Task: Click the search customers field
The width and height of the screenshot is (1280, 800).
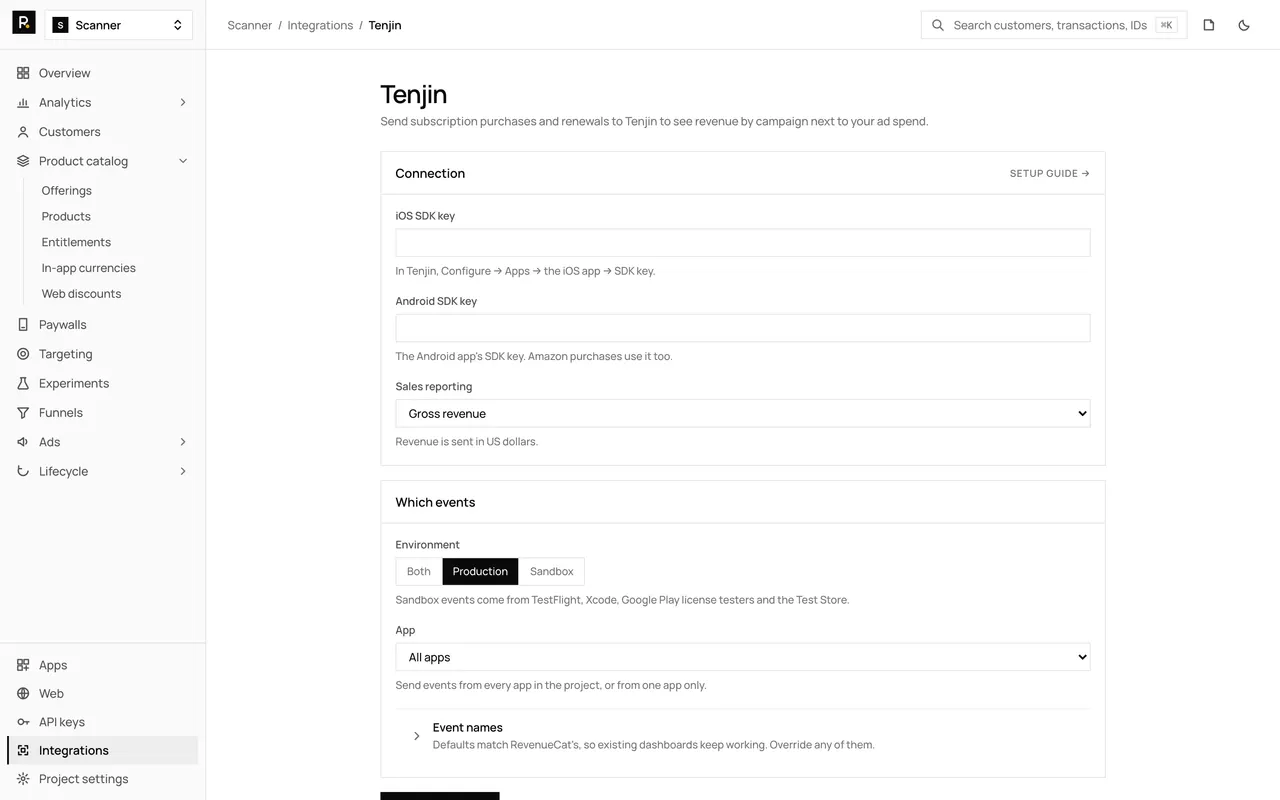Action: [1054, 25]
